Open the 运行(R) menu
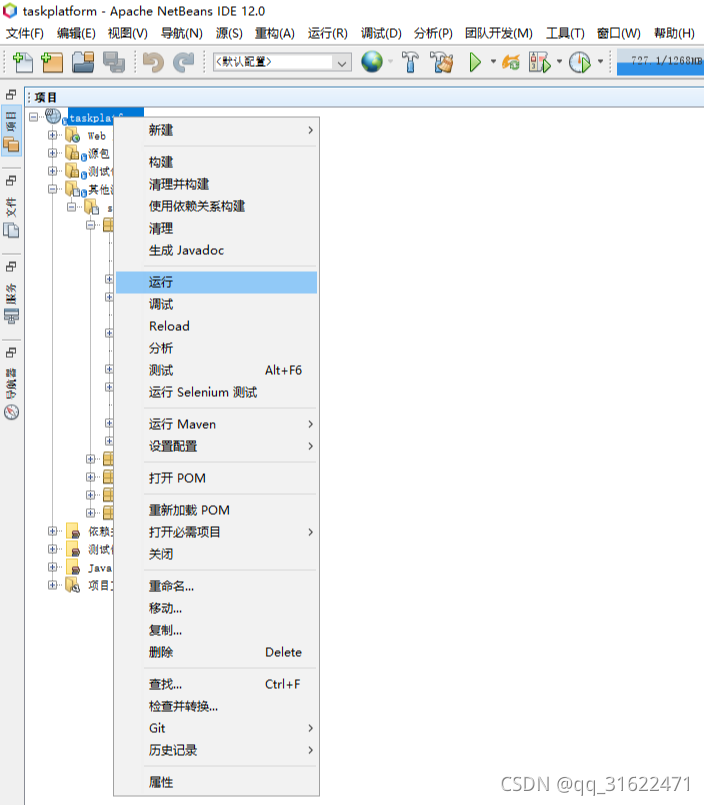704x805 pixels. (328, 33)
